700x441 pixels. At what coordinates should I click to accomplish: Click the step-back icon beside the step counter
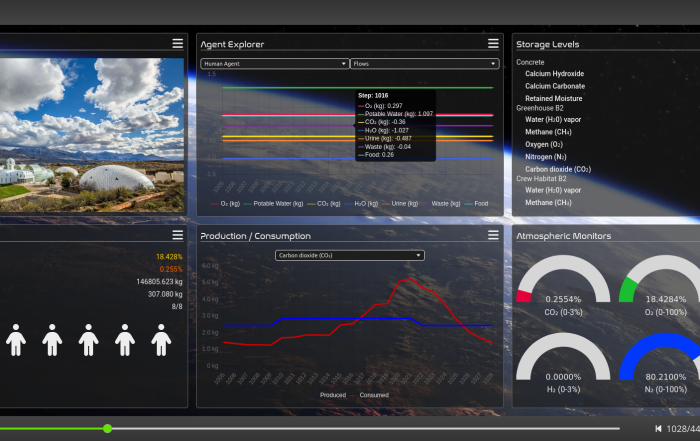click(x=657, y=429)
